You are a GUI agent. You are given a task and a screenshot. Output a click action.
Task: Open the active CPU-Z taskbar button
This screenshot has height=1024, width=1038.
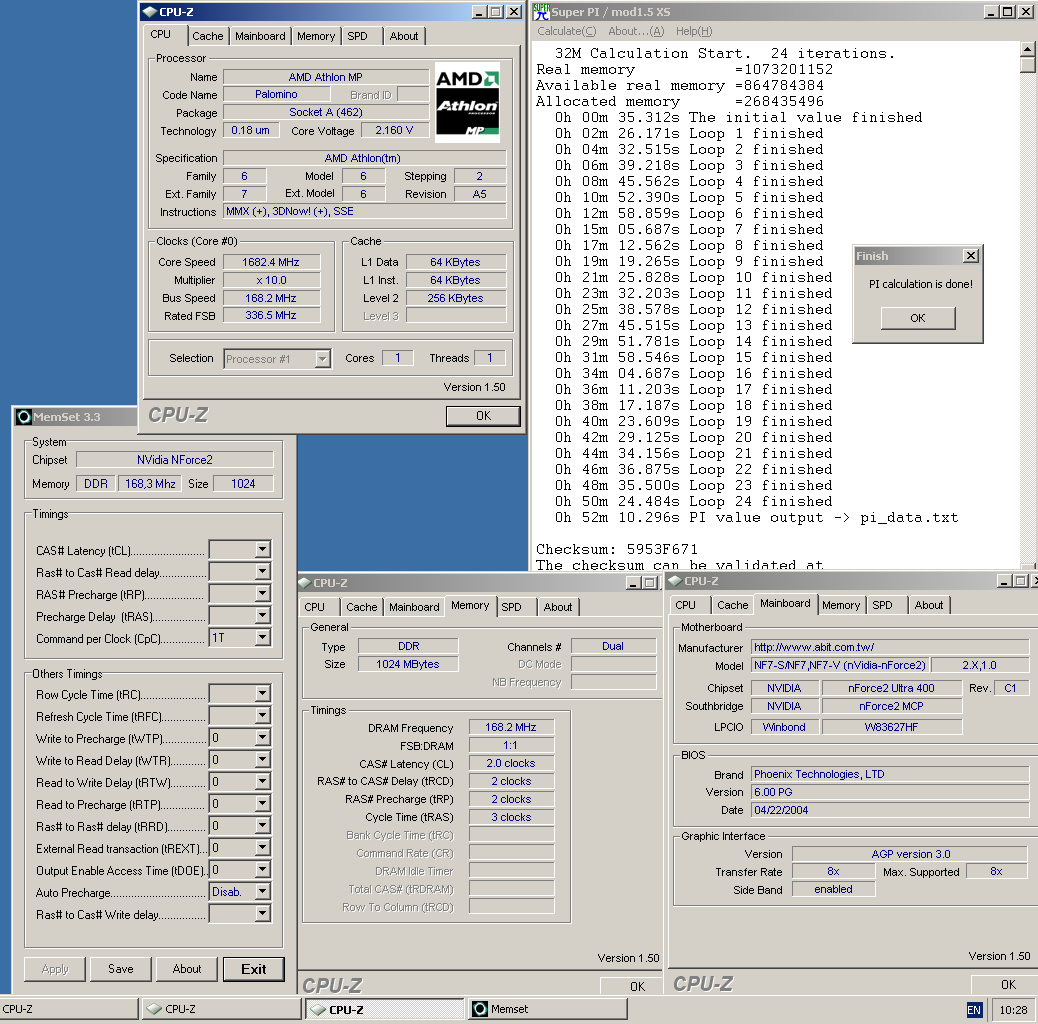(x=386, y=1009)
